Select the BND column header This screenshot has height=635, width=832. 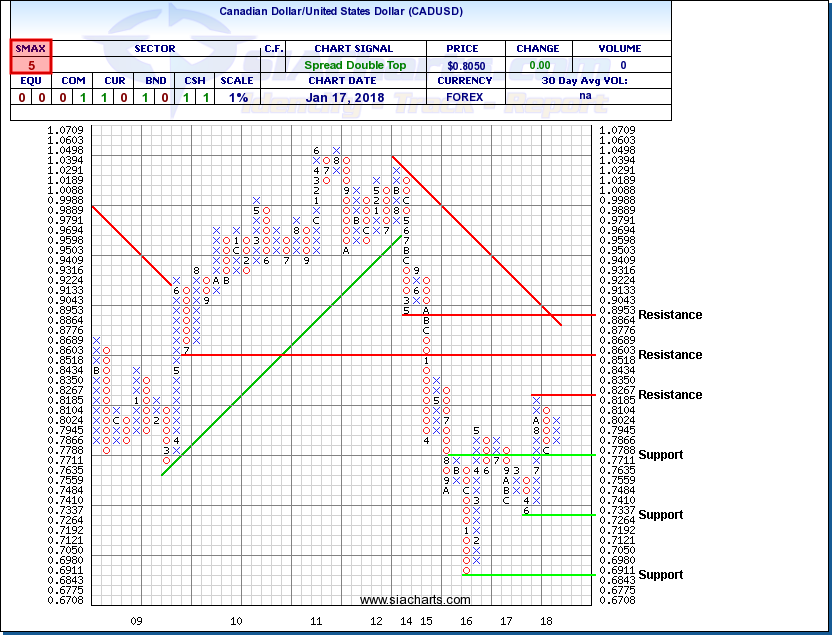(x=154, y=81)
